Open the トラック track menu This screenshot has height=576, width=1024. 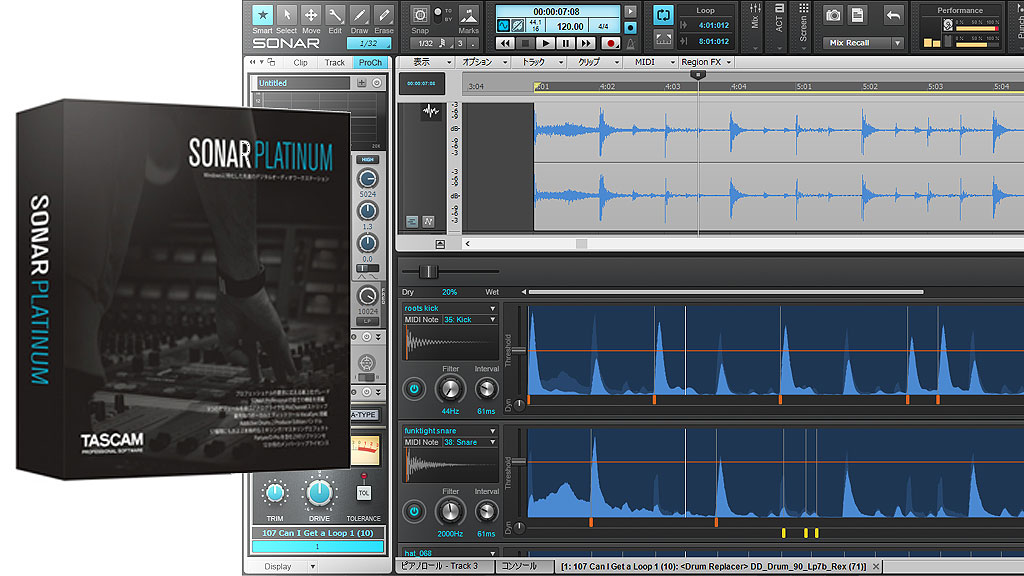coord(539,62)
